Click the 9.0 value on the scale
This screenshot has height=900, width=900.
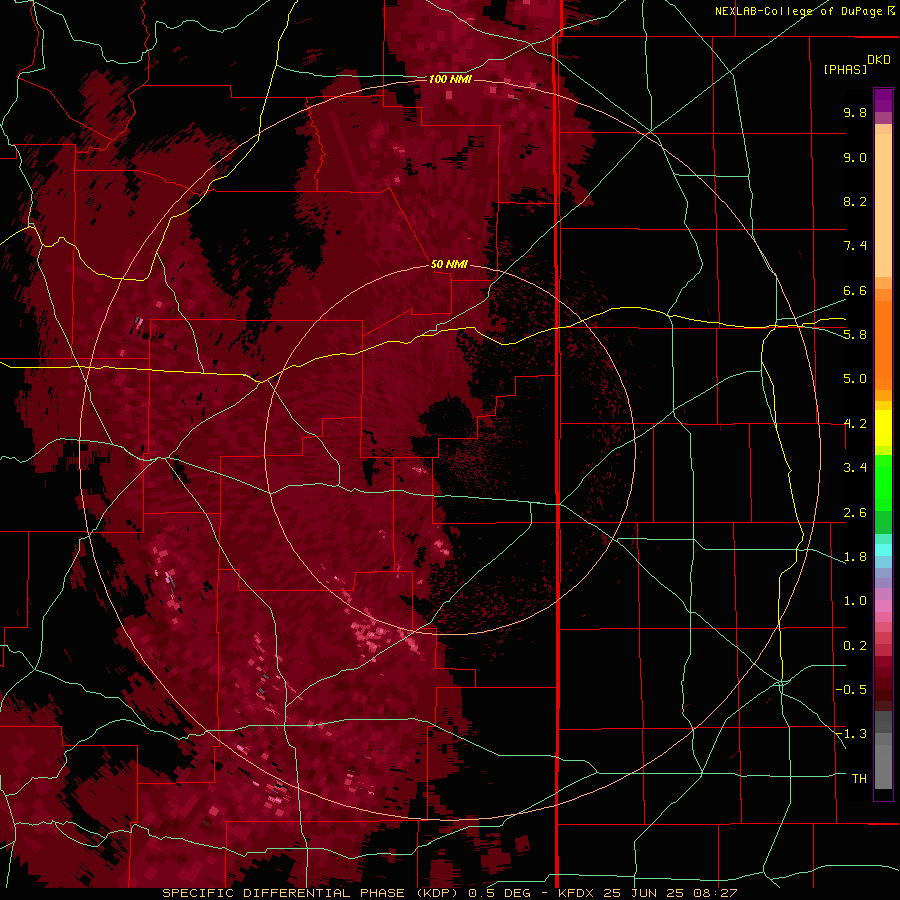(855, 157)
